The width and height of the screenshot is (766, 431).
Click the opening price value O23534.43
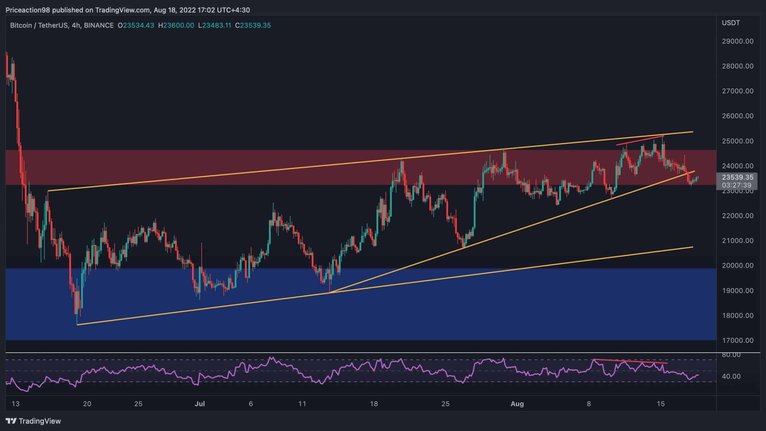tap(136, 25)
